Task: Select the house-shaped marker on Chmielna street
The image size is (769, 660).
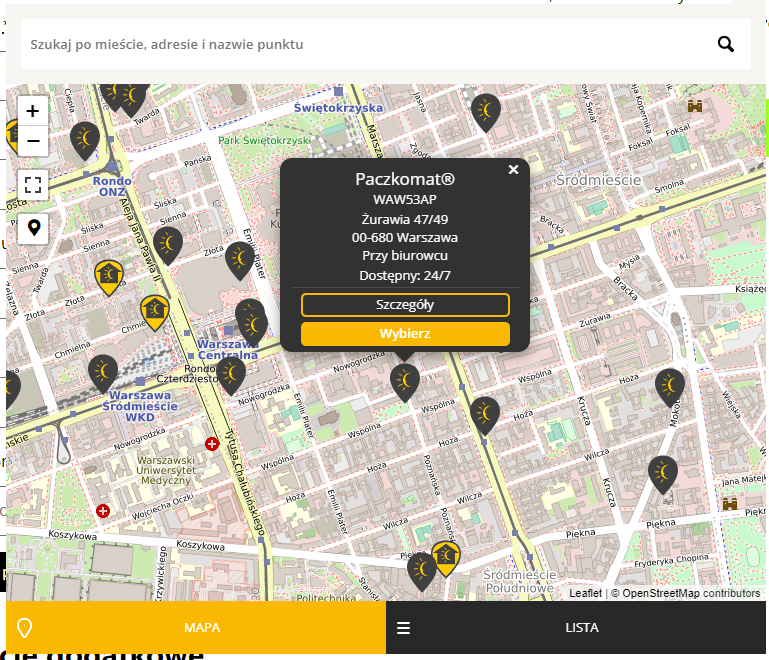Action: click(x=155, y=312)
